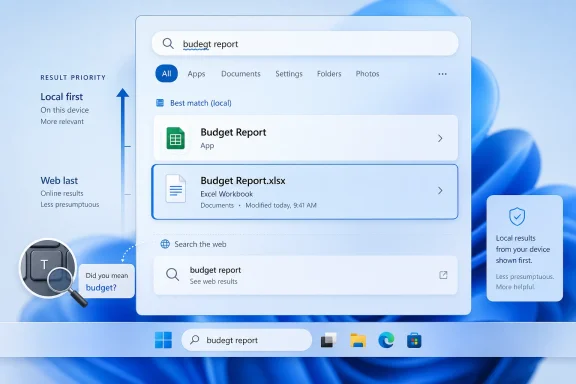Click the 'budget?' spelling suggestion
Screen dimensions: 576x384
coord(101,288)
